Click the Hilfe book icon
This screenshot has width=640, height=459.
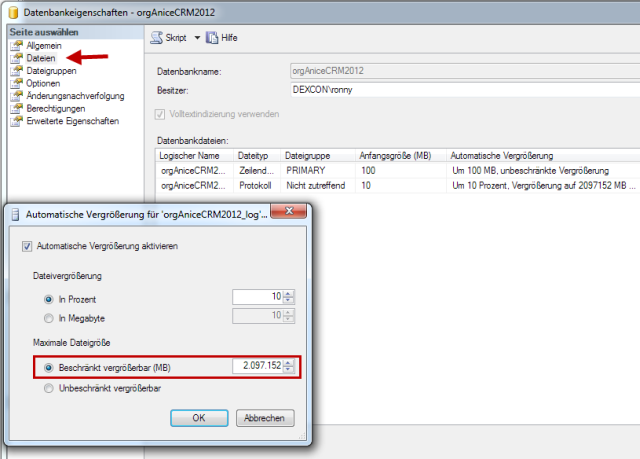[x=212, y=38]
